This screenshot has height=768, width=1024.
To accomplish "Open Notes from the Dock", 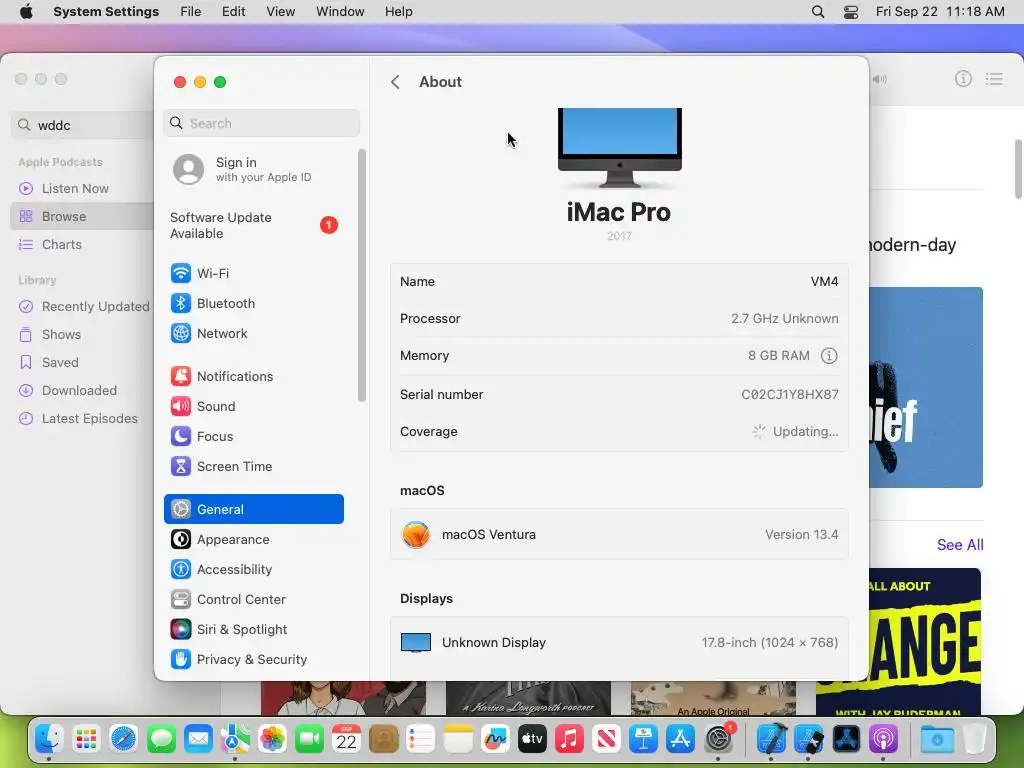I will click(x=458, y=739).
